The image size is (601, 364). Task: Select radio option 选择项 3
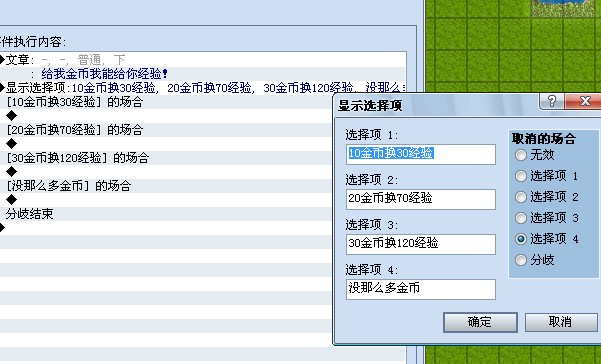pyautogui.click(x=546, y=218)
